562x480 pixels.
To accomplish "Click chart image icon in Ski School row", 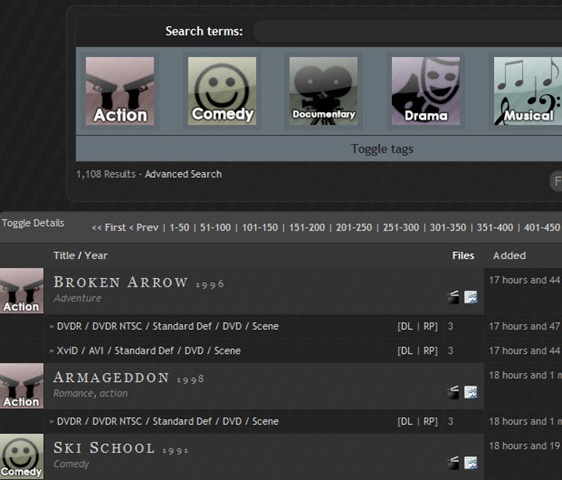I will (x=471, y=463).
